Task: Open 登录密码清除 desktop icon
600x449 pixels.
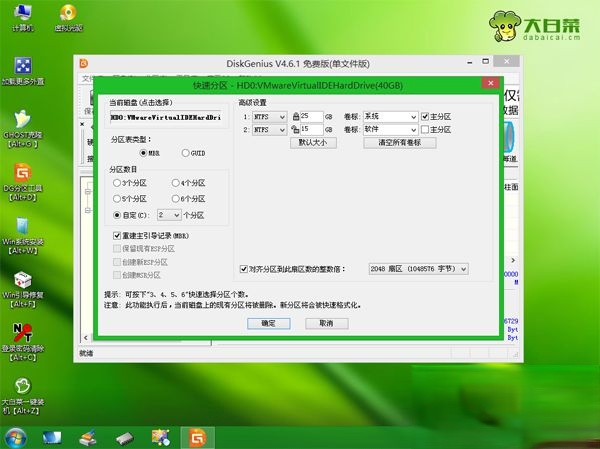Action: coord(23,343)
